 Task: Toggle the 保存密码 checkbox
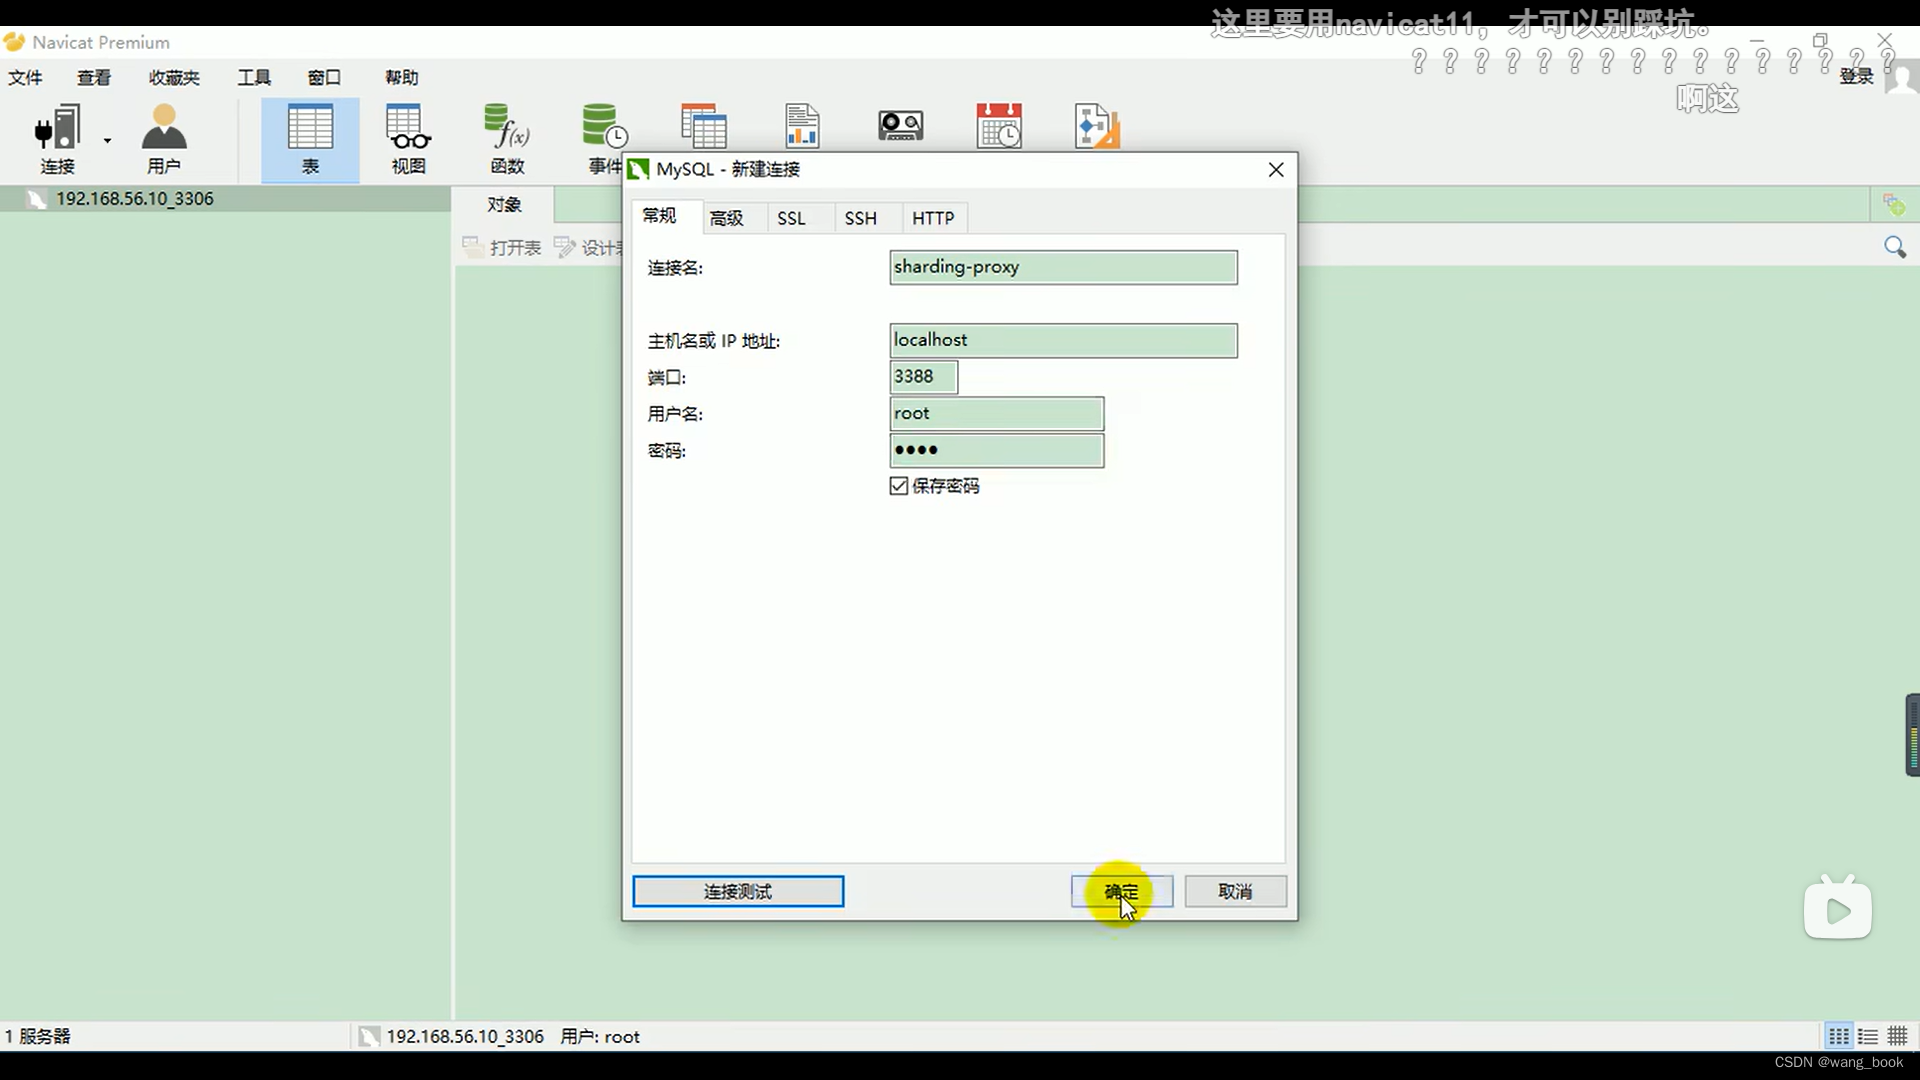coord(898,486)
